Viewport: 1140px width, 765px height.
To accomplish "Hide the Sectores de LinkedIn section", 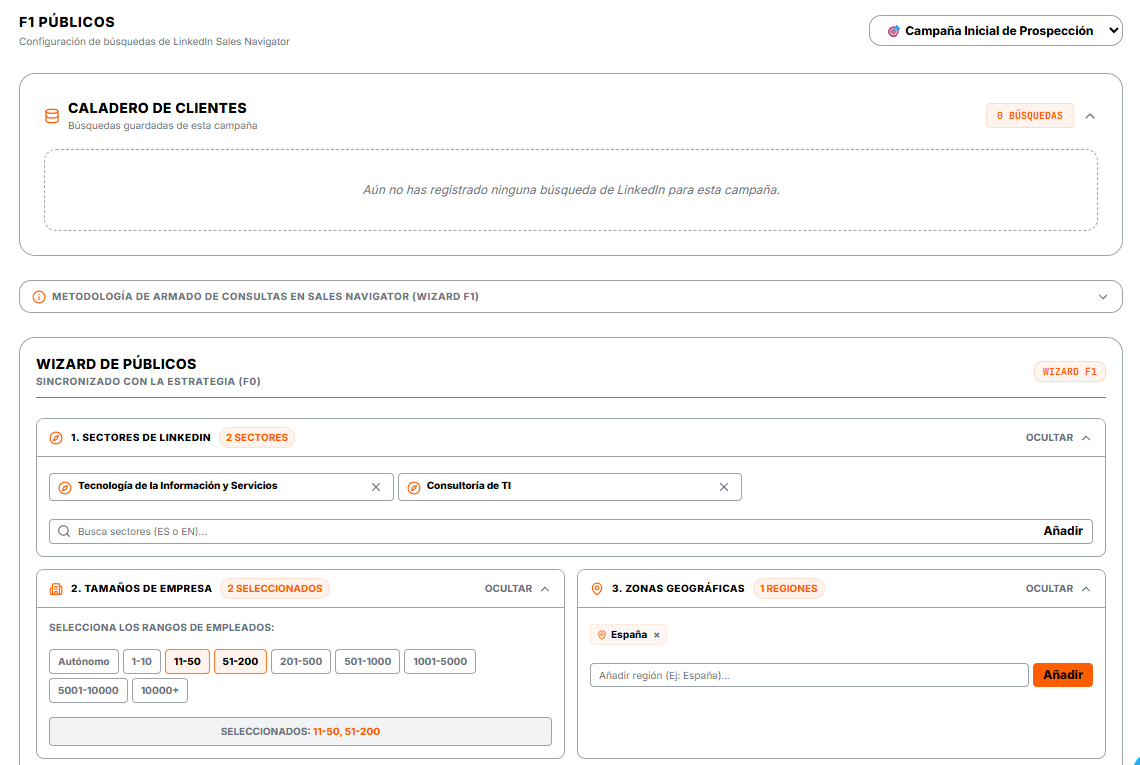I will (1058, 438).
